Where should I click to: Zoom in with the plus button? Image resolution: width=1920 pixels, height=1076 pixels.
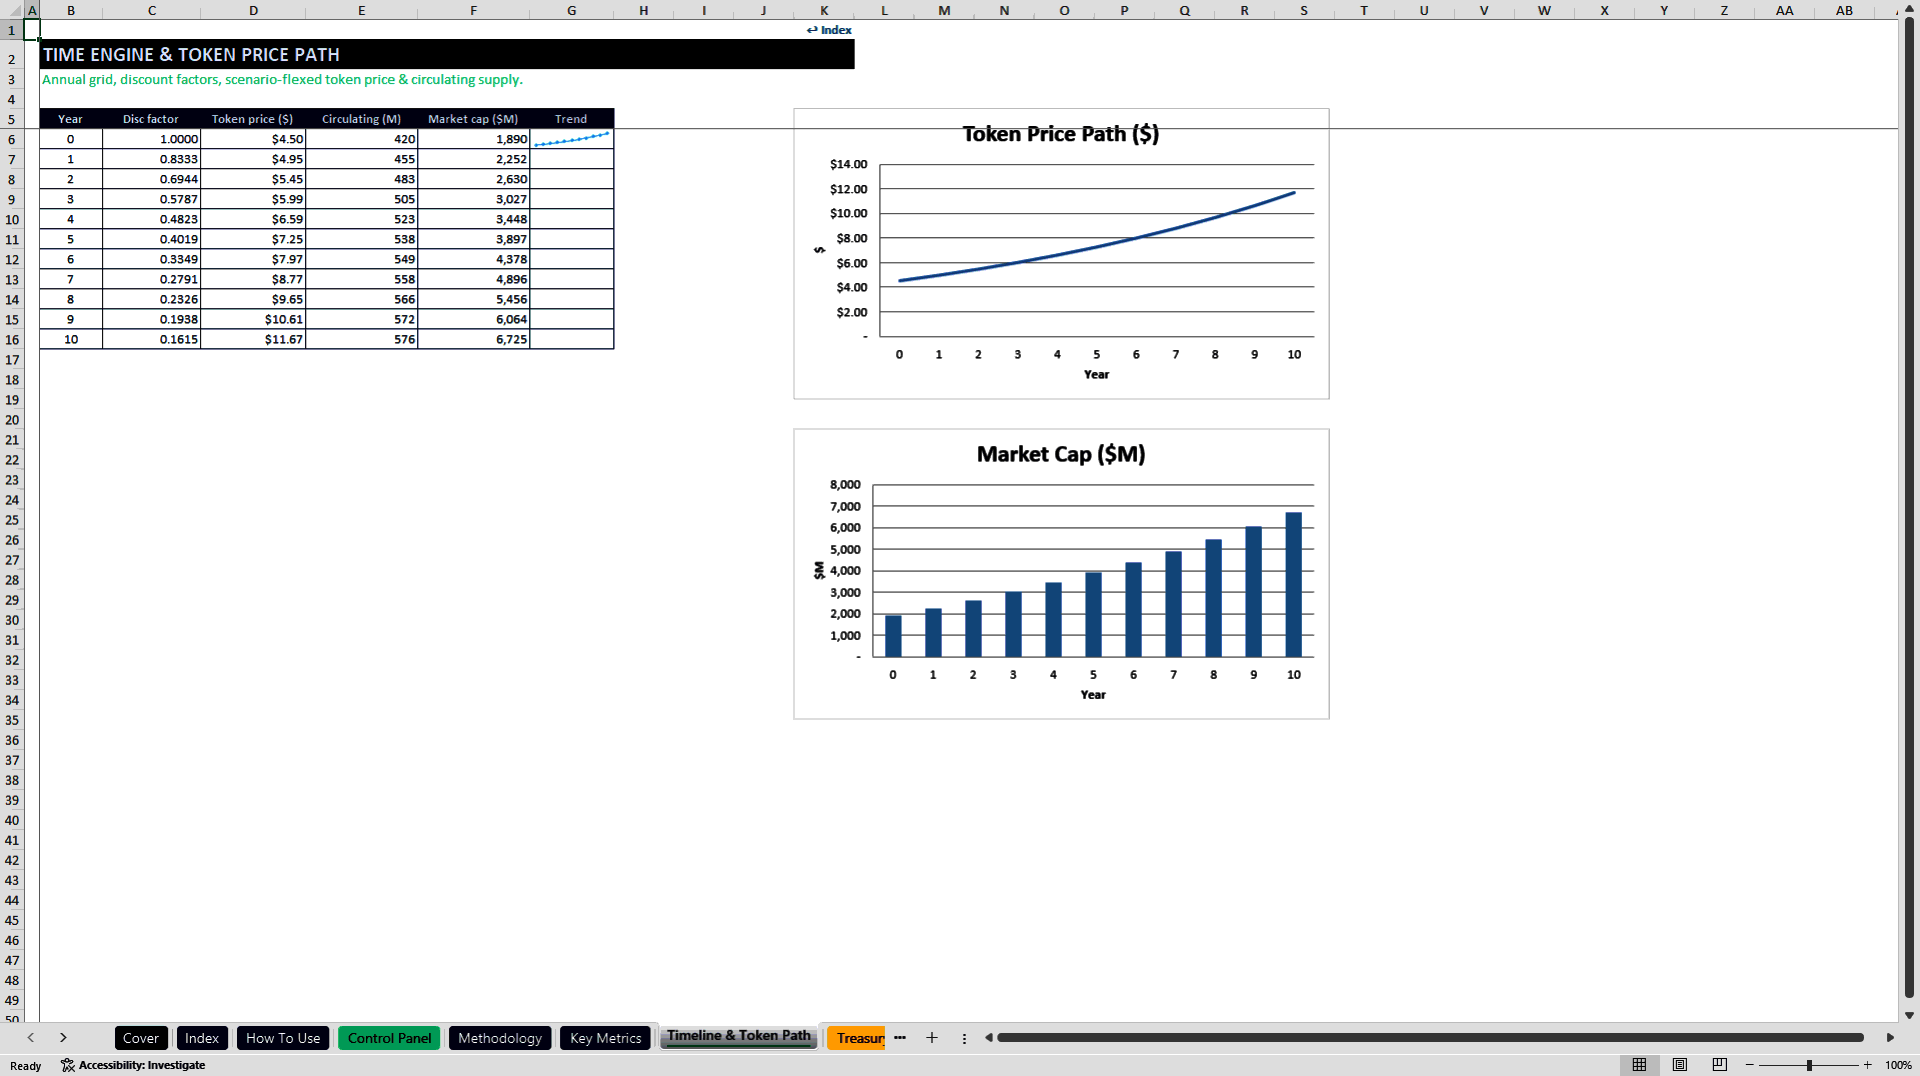point(1868,1065)
